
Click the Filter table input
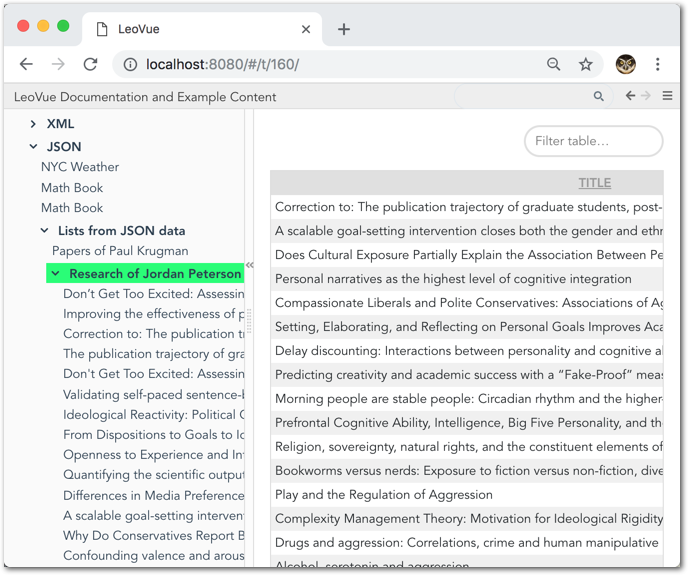tap(593, 141)
